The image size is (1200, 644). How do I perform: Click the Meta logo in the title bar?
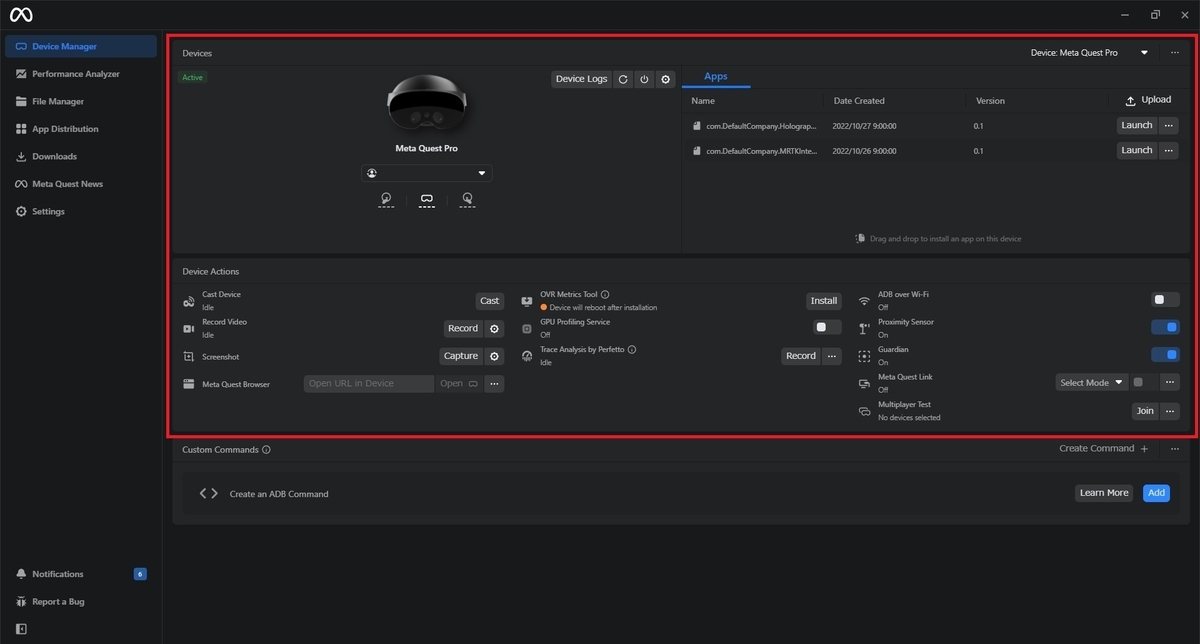[21, 14]
